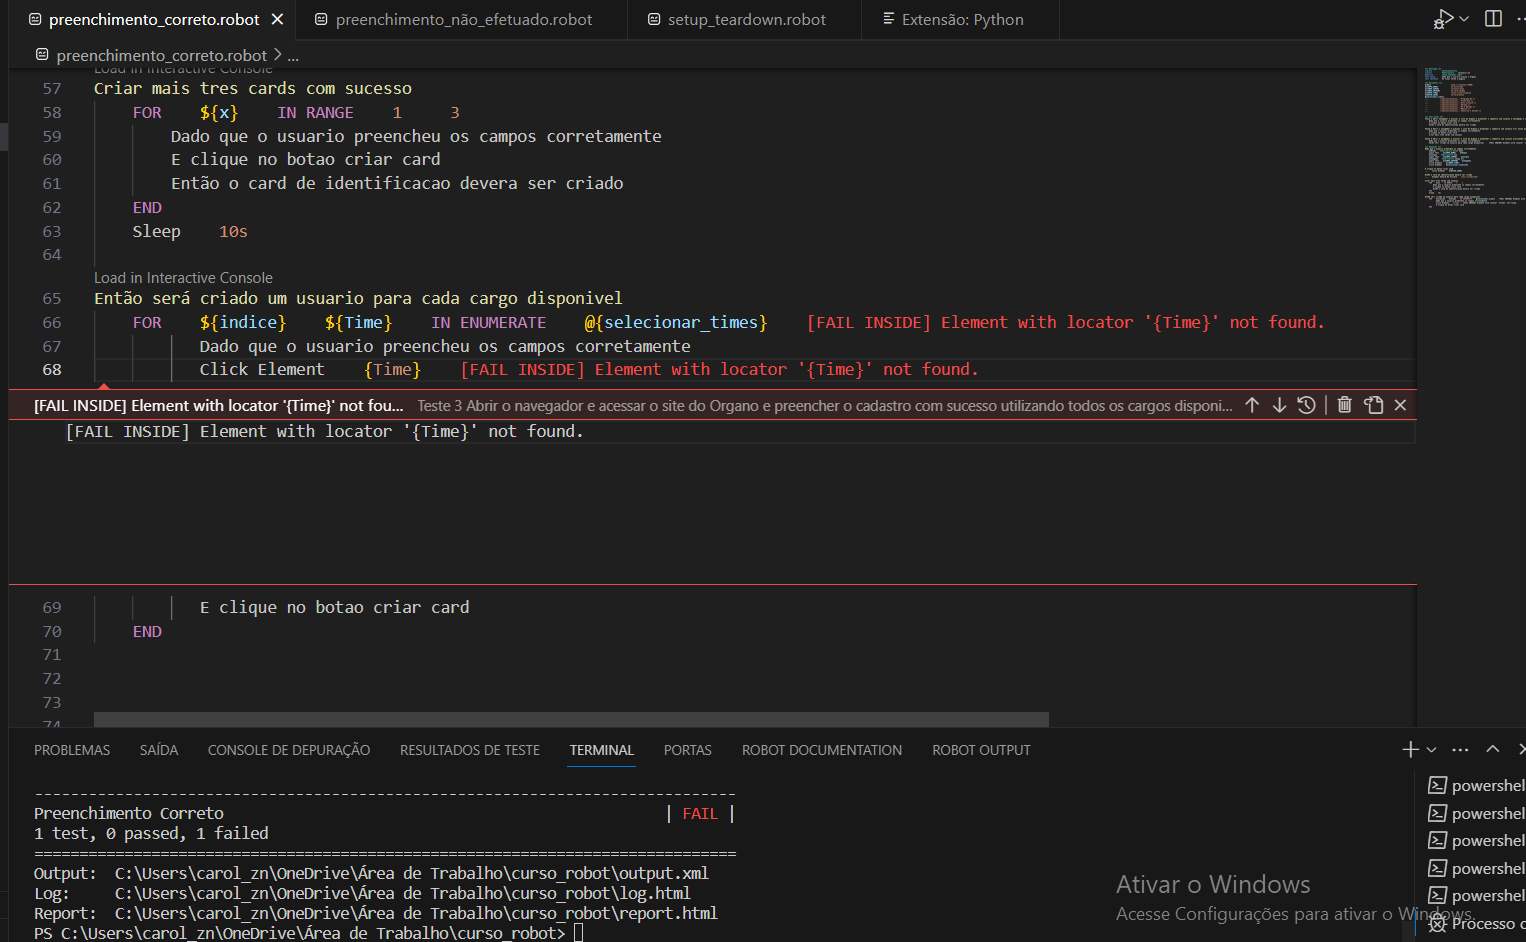Click 'Sleep' keyword on line 63
The height and width of the screenshot is (942, 1526).
click(x=157, y=231)
